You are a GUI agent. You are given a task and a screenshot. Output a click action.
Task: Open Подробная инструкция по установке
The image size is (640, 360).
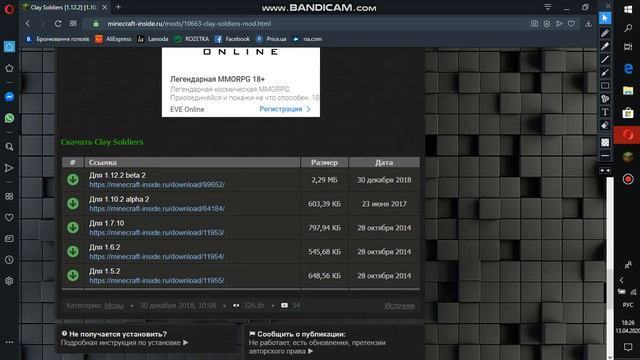coord(124,342)
